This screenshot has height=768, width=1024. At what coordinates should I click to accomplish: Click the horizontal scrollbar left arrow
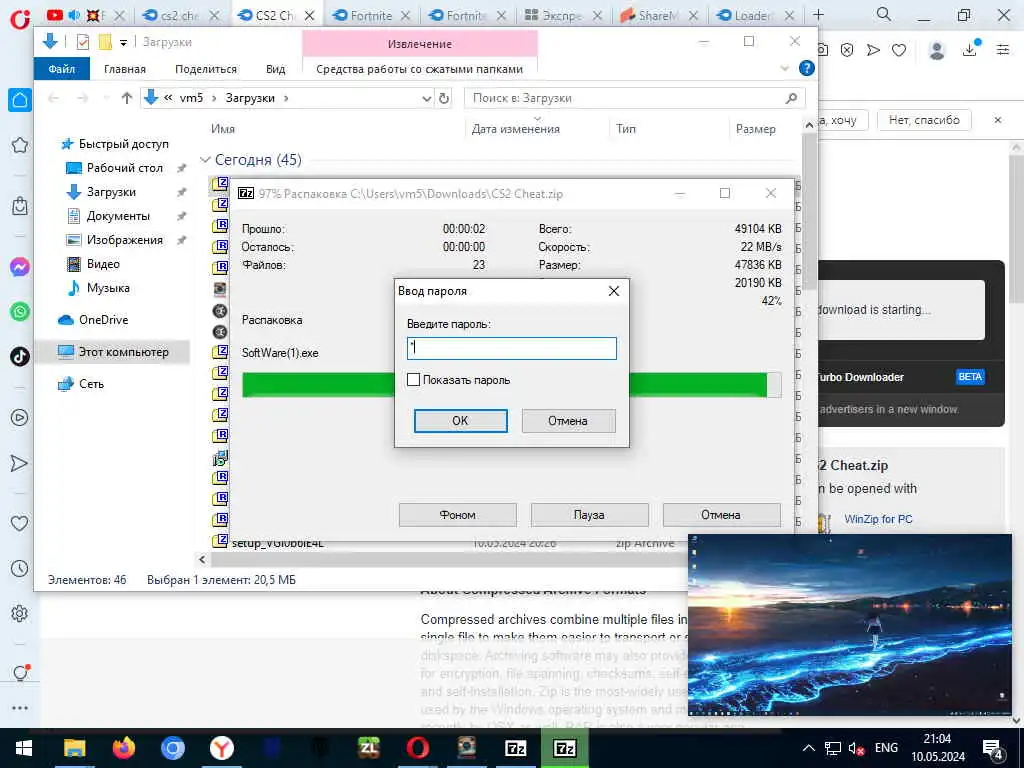202,559
